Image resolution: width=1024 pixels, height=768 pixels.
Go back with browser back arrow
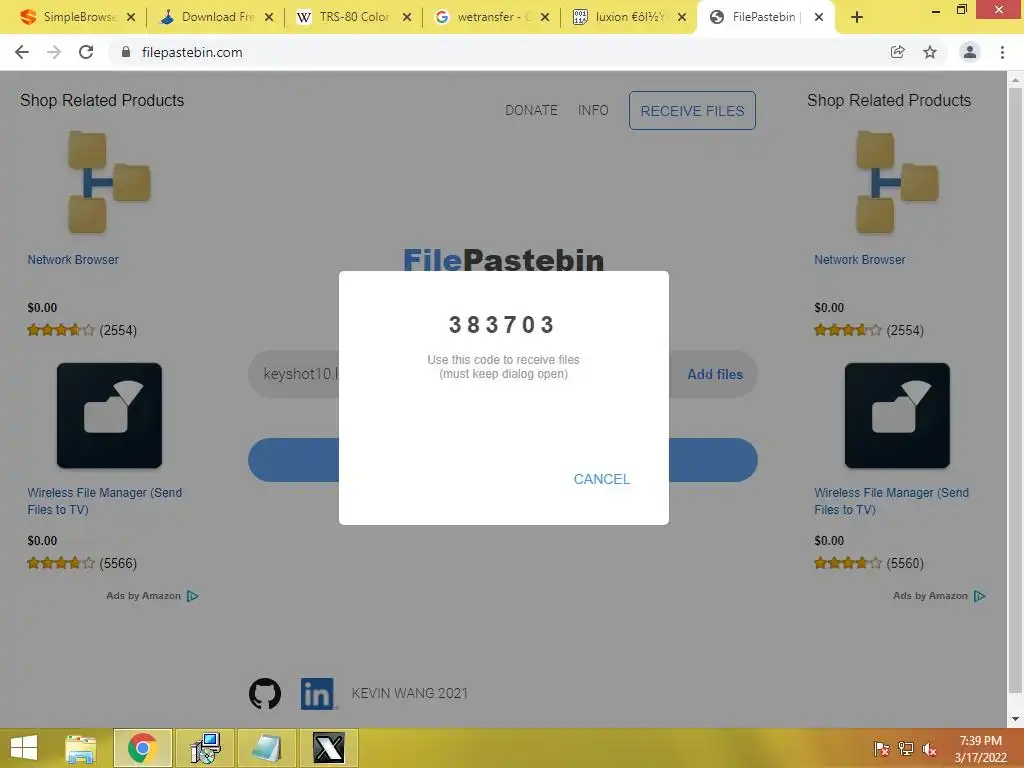pos(22,52)
